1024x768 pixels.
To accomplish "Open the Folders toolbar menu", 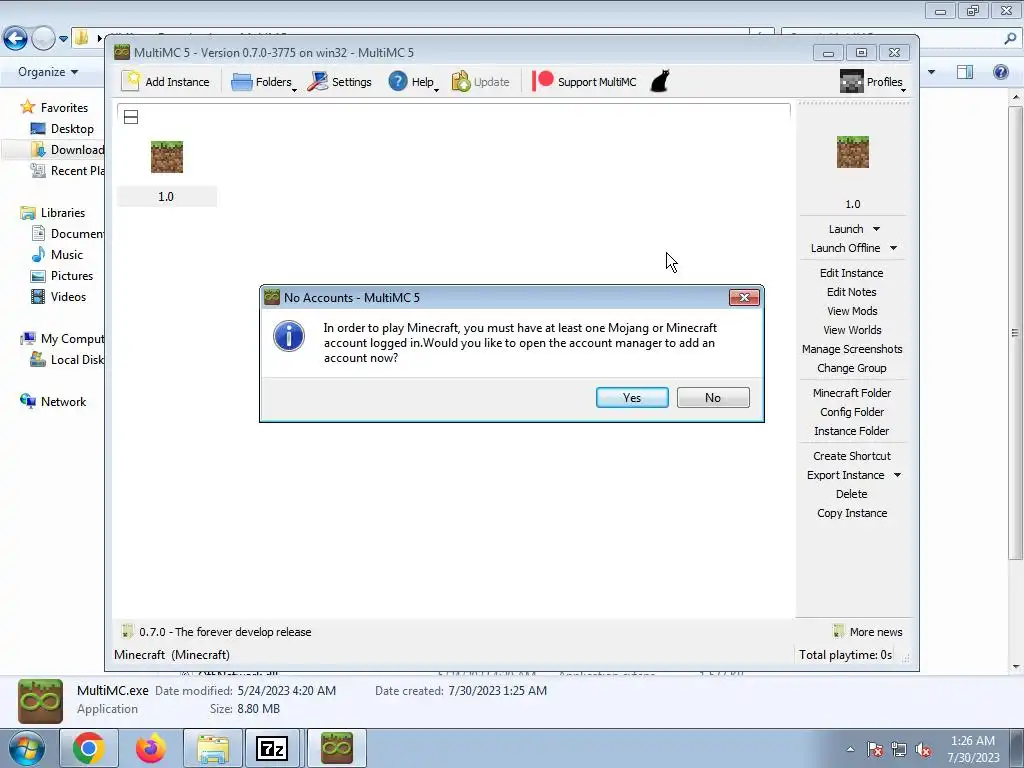I will tap(263, 82).
